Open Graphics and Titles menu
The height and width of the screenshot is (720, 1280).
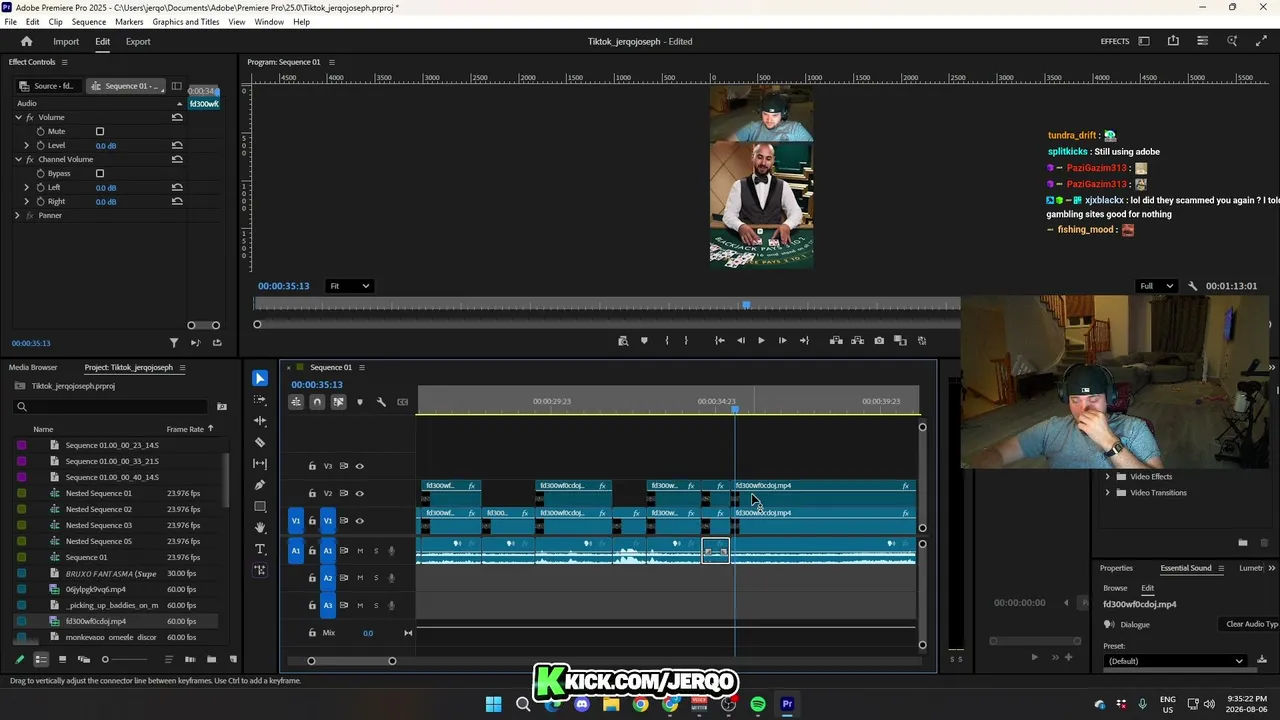186,22
